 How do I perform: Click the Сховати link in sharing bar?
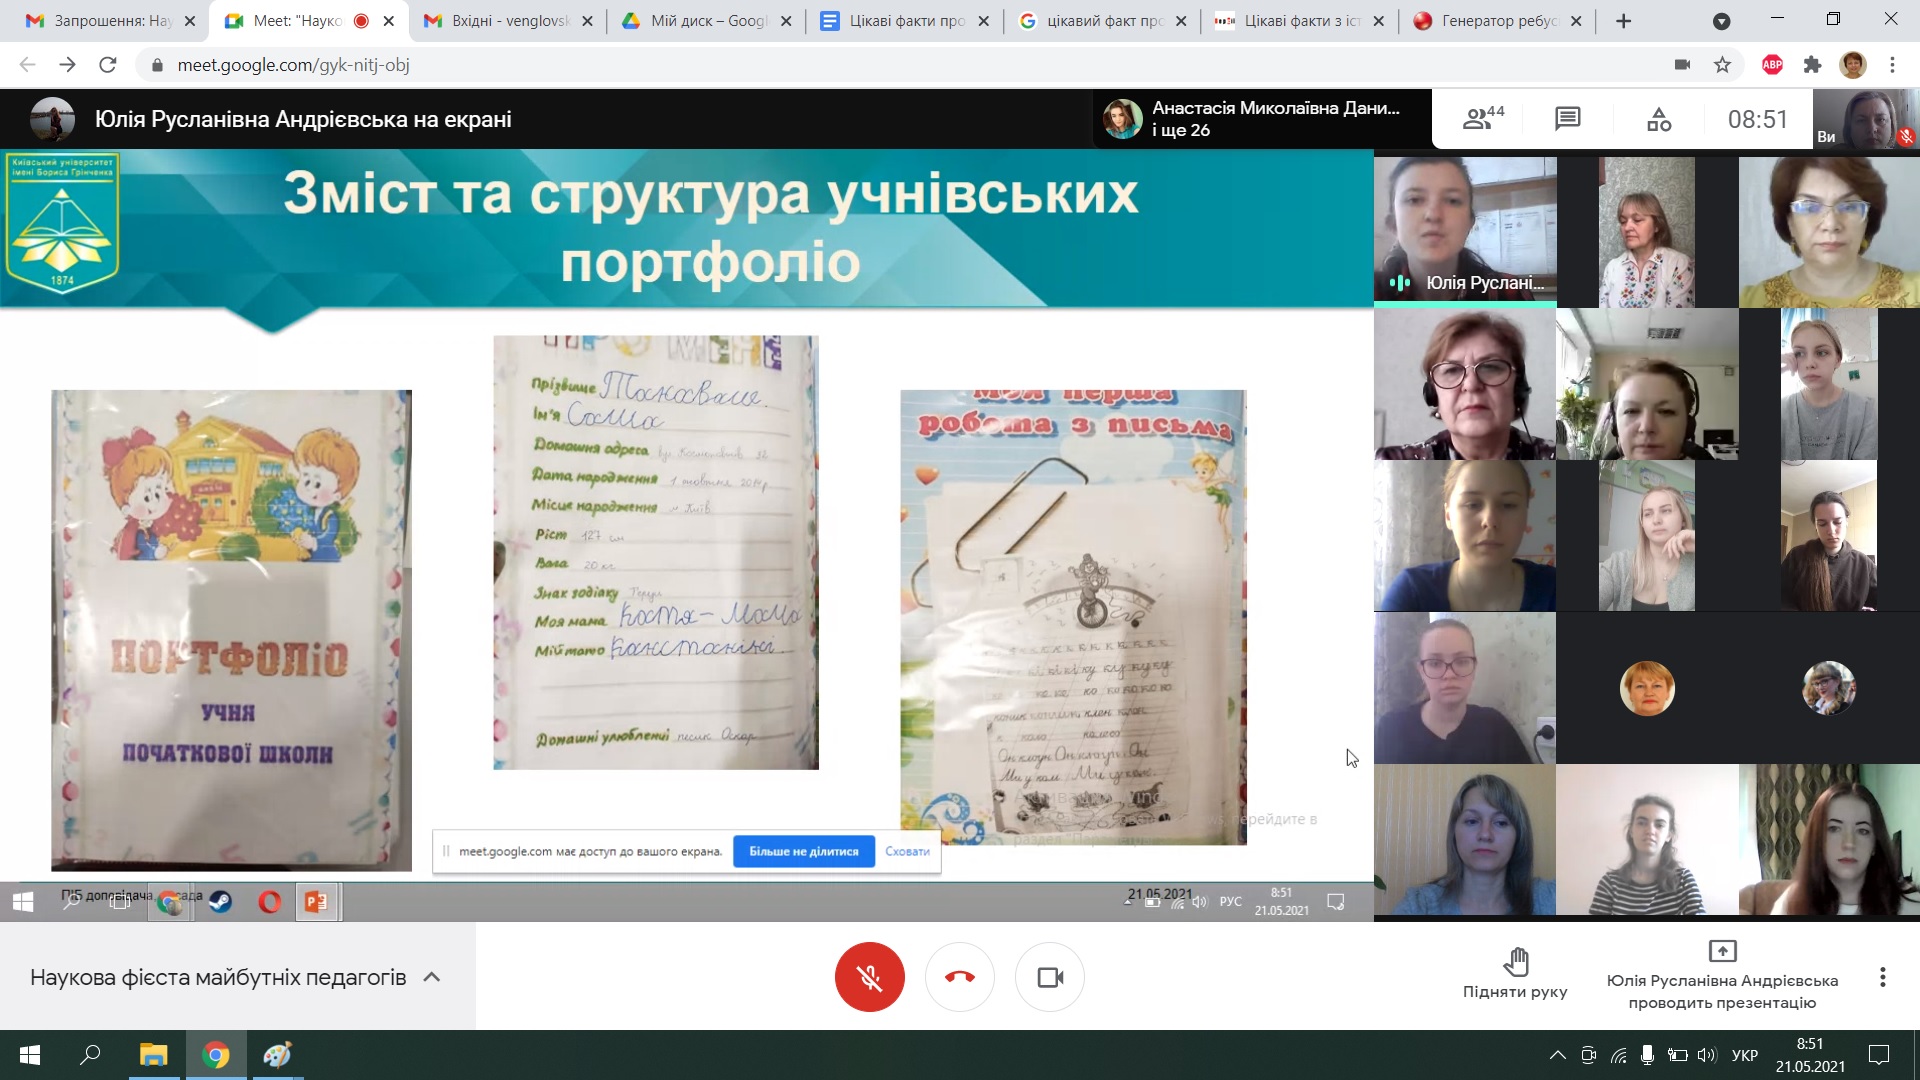(x=907, y=851)
